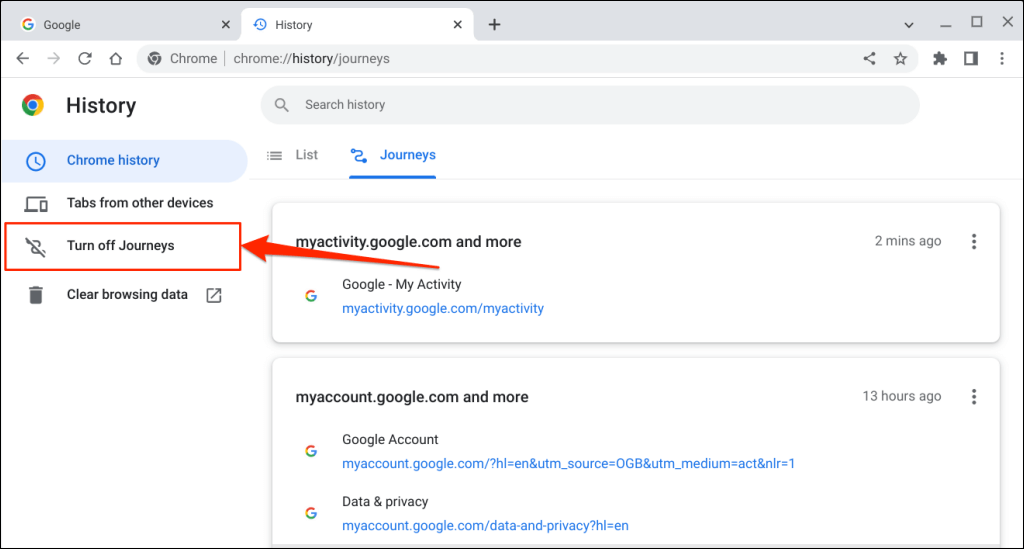
Task: Click the devices icon in sidebar
Action: pyautogui.click(x=36, y=204)
